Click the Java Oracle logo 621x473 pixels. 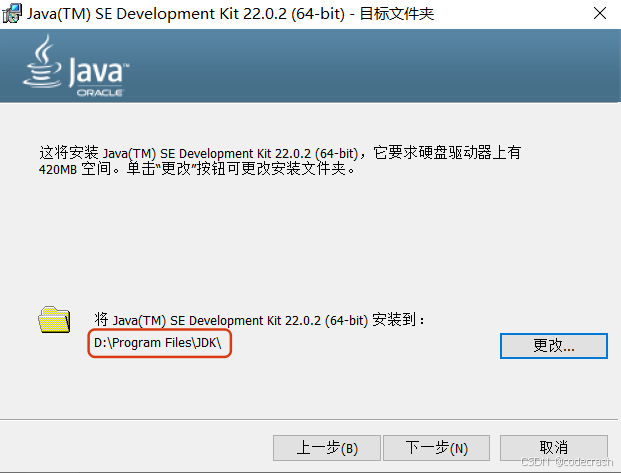(x=76, y=66)
